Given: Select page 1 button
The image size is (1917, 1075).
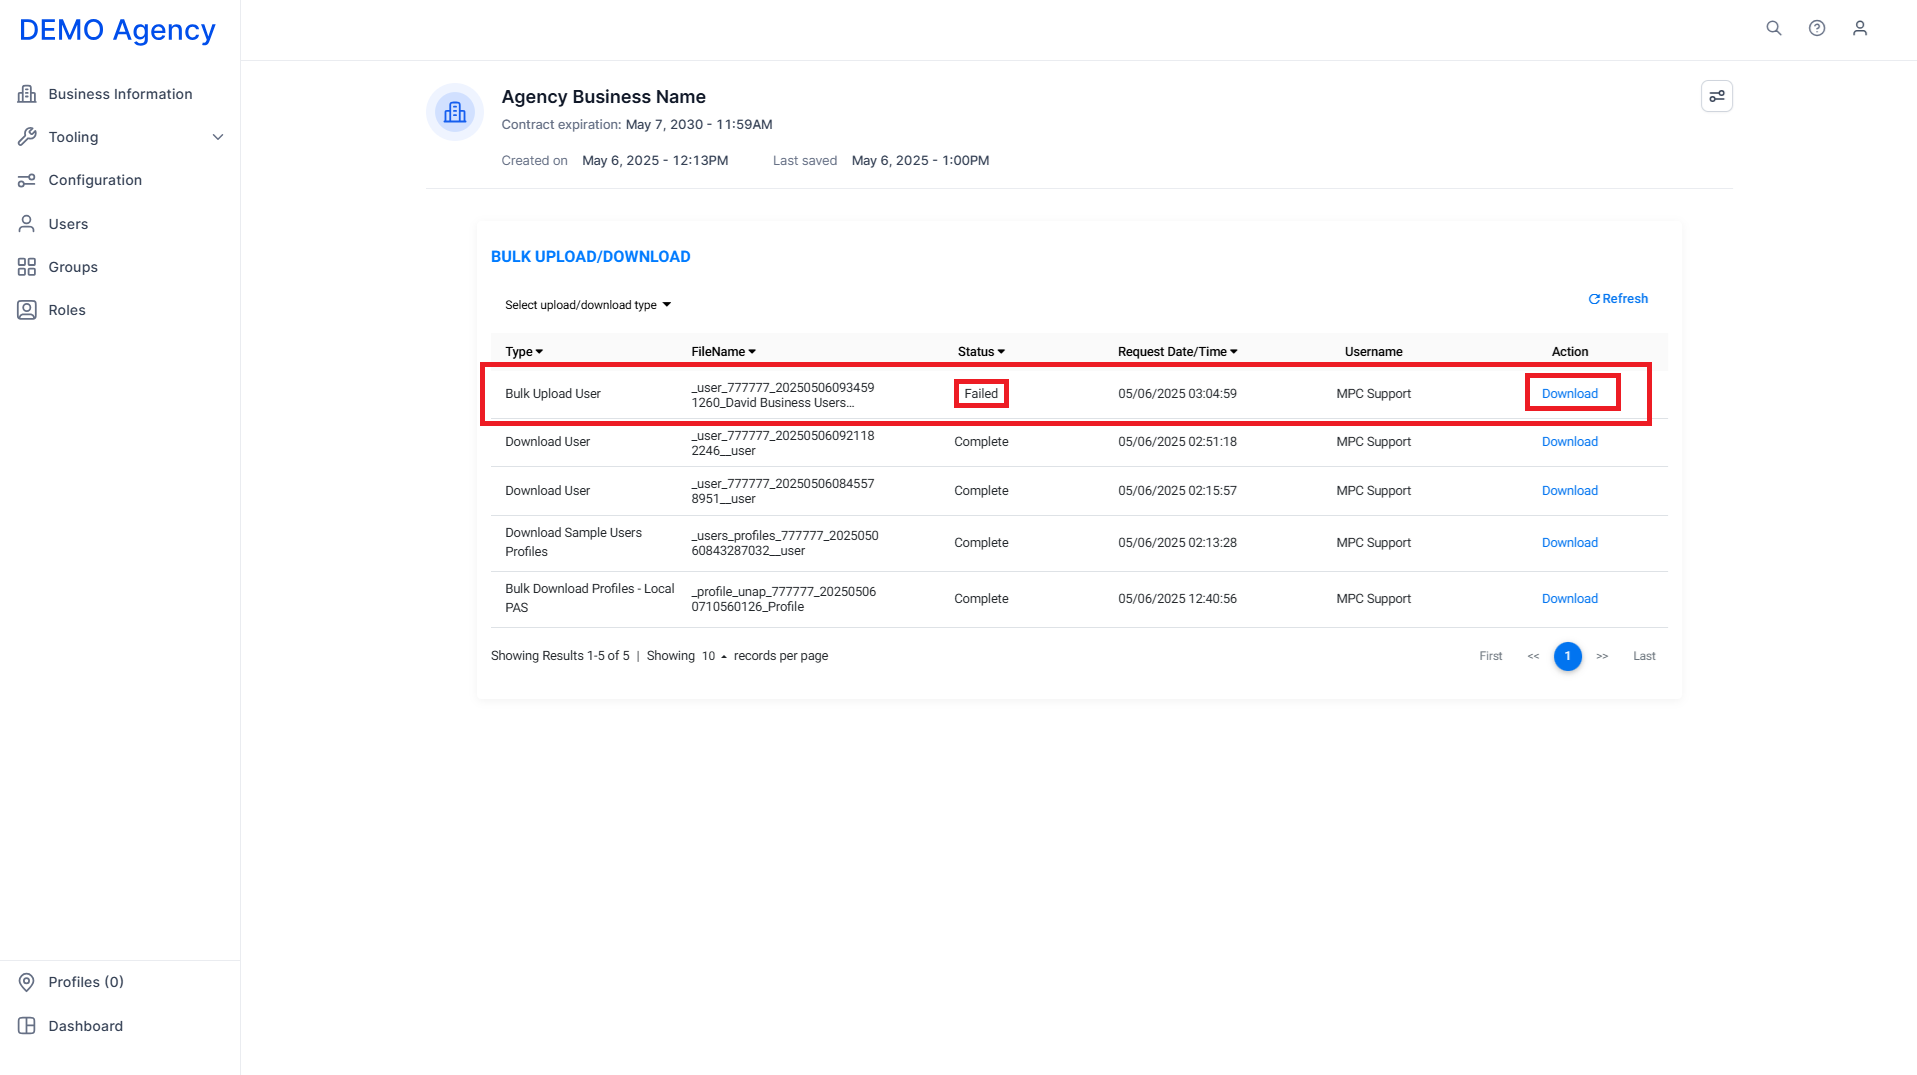Looking at the screenshot, I should [1567, 656].
